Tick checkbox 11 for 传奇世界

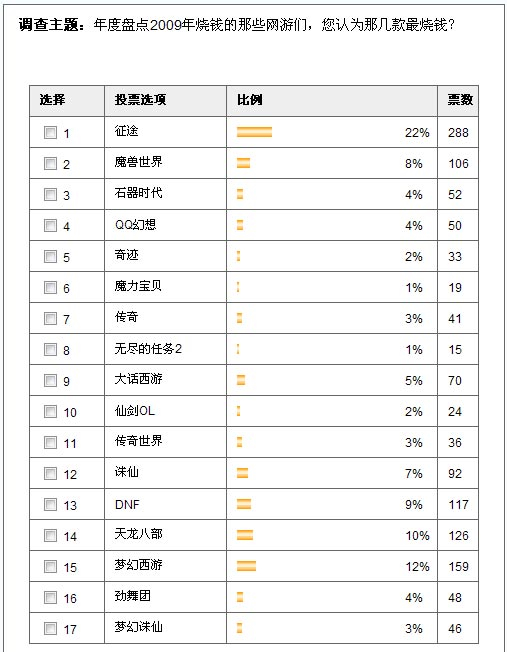pos(50,442)
